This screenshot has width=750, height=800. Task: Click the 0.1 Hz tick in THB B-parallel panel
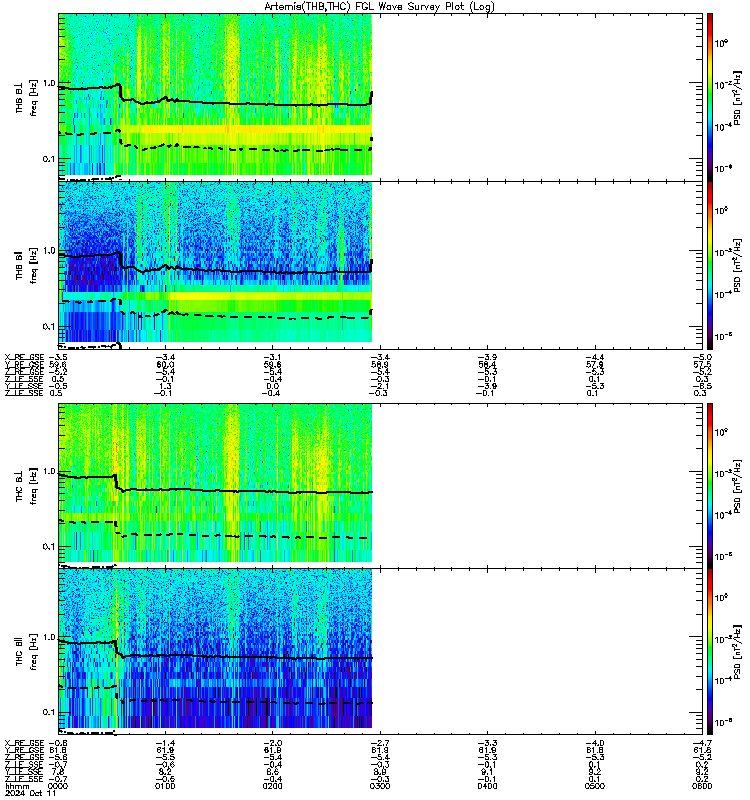(x=50, y=327)
